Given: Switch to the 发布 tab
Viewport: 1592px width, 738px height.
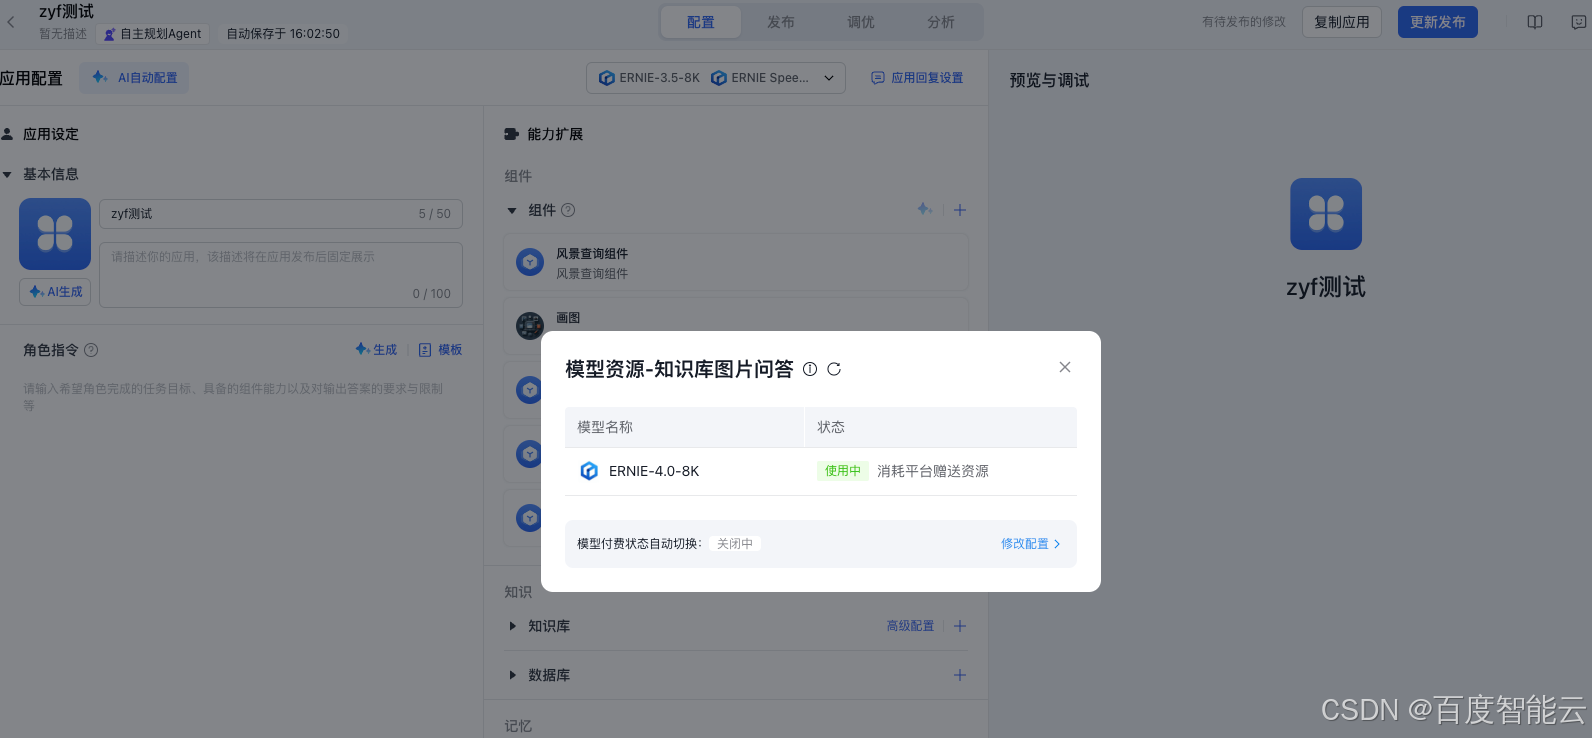Looking at the screenshot, I should (781, 22).
